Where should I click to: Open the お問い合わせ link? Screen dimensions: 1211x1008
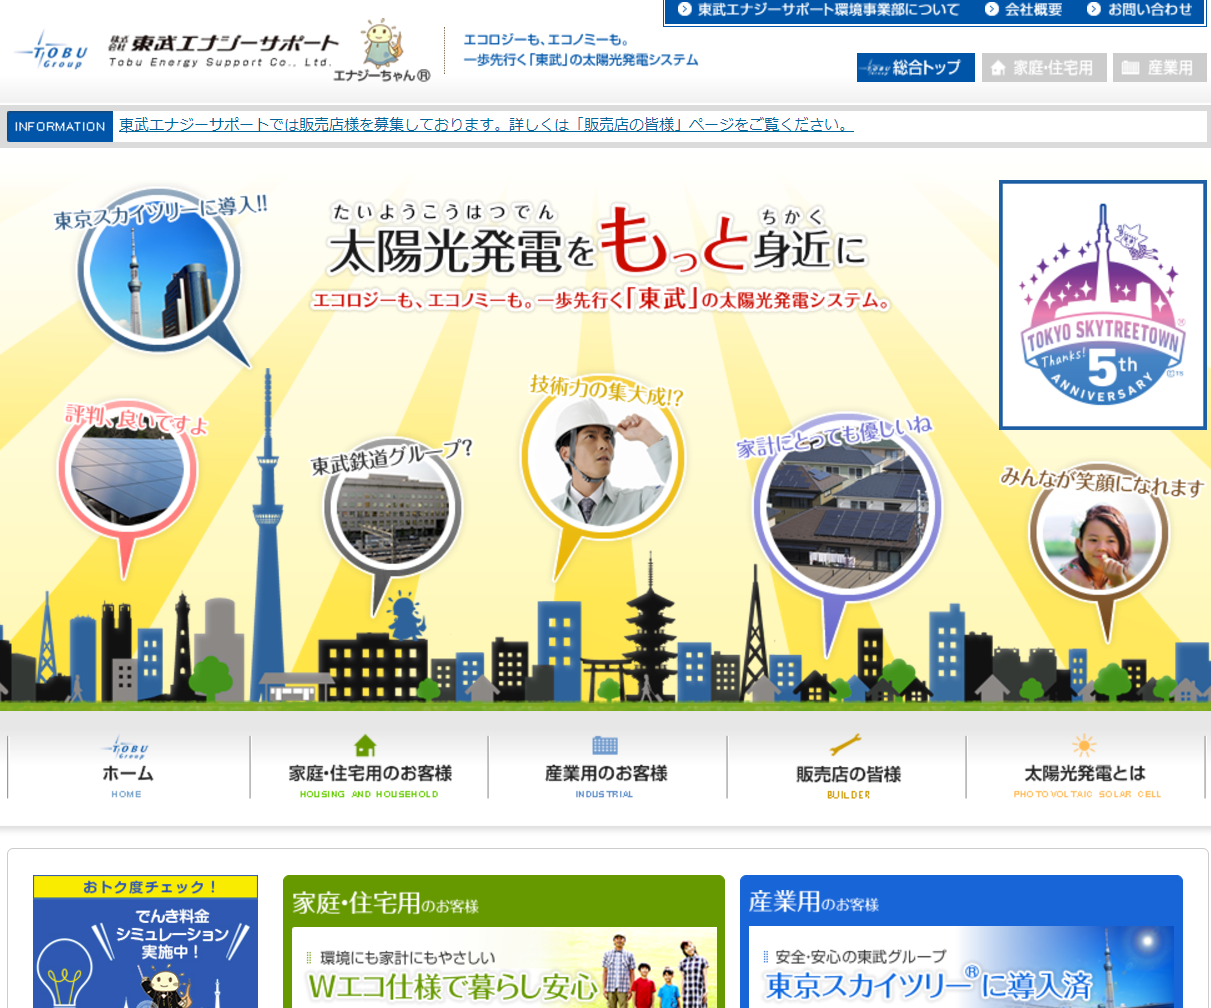point(1150,10)
